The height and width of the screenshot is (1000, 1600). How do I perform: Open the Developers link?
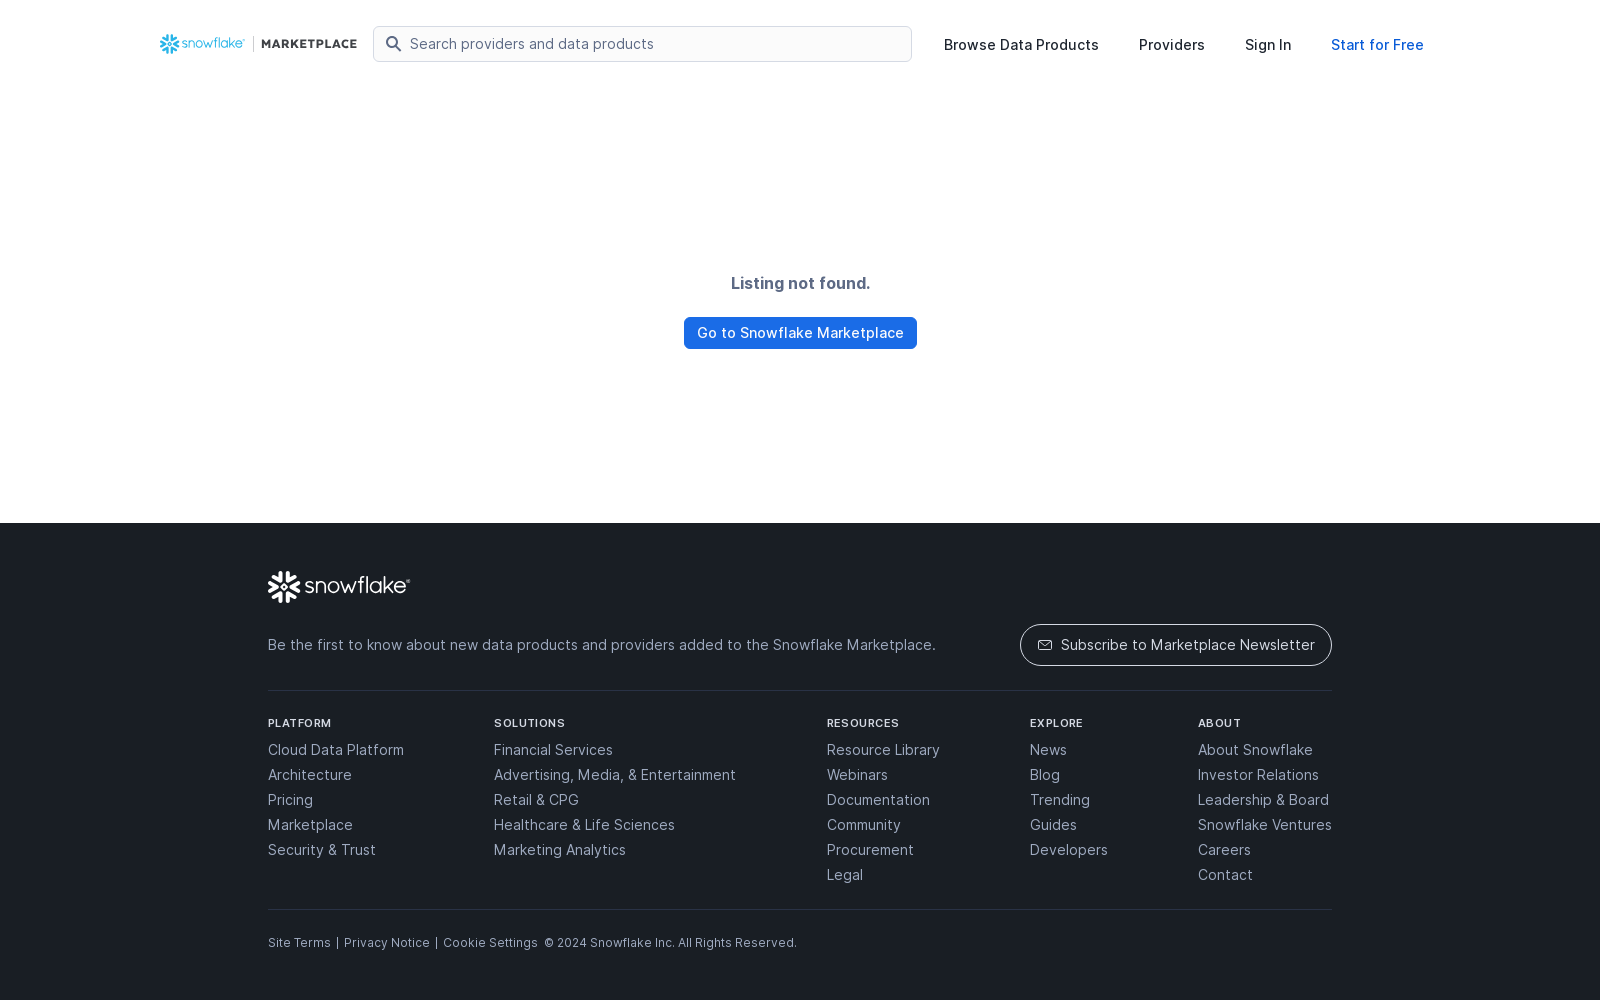click(x=1069, y=850)
